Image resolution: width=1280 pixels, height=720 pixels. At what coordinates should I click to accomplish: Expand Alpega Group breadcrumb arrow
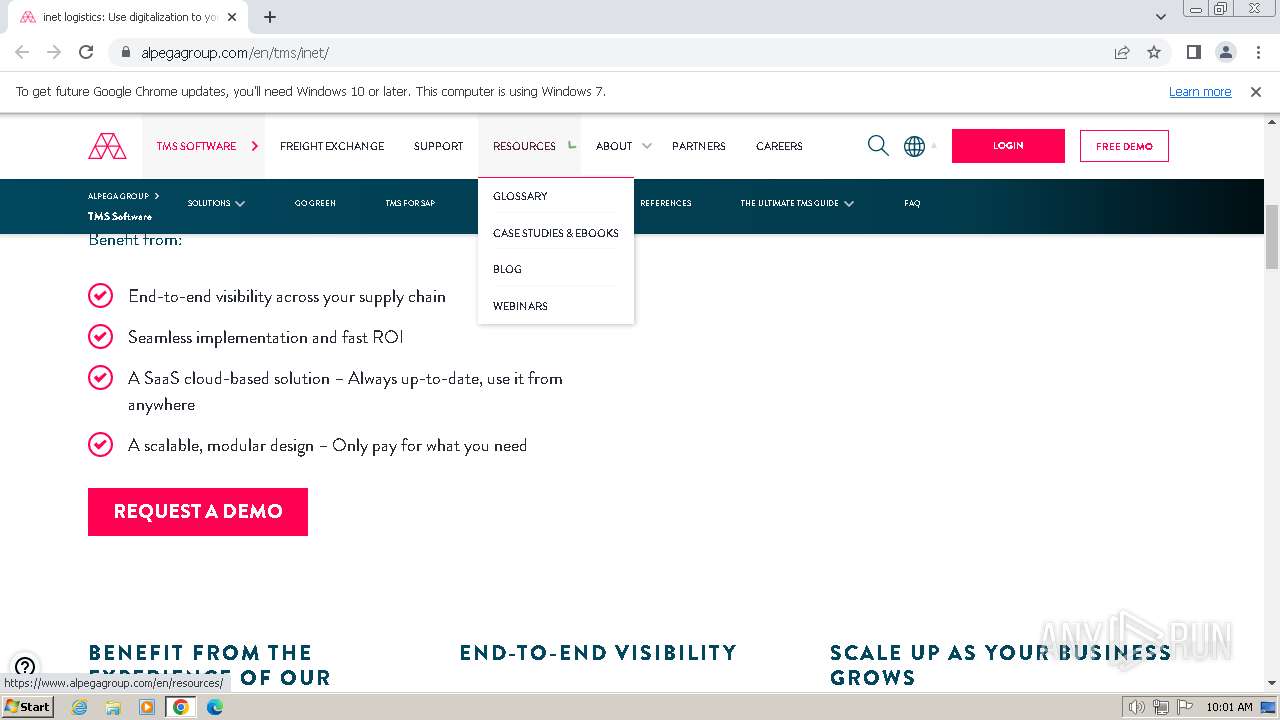point(157,196)
